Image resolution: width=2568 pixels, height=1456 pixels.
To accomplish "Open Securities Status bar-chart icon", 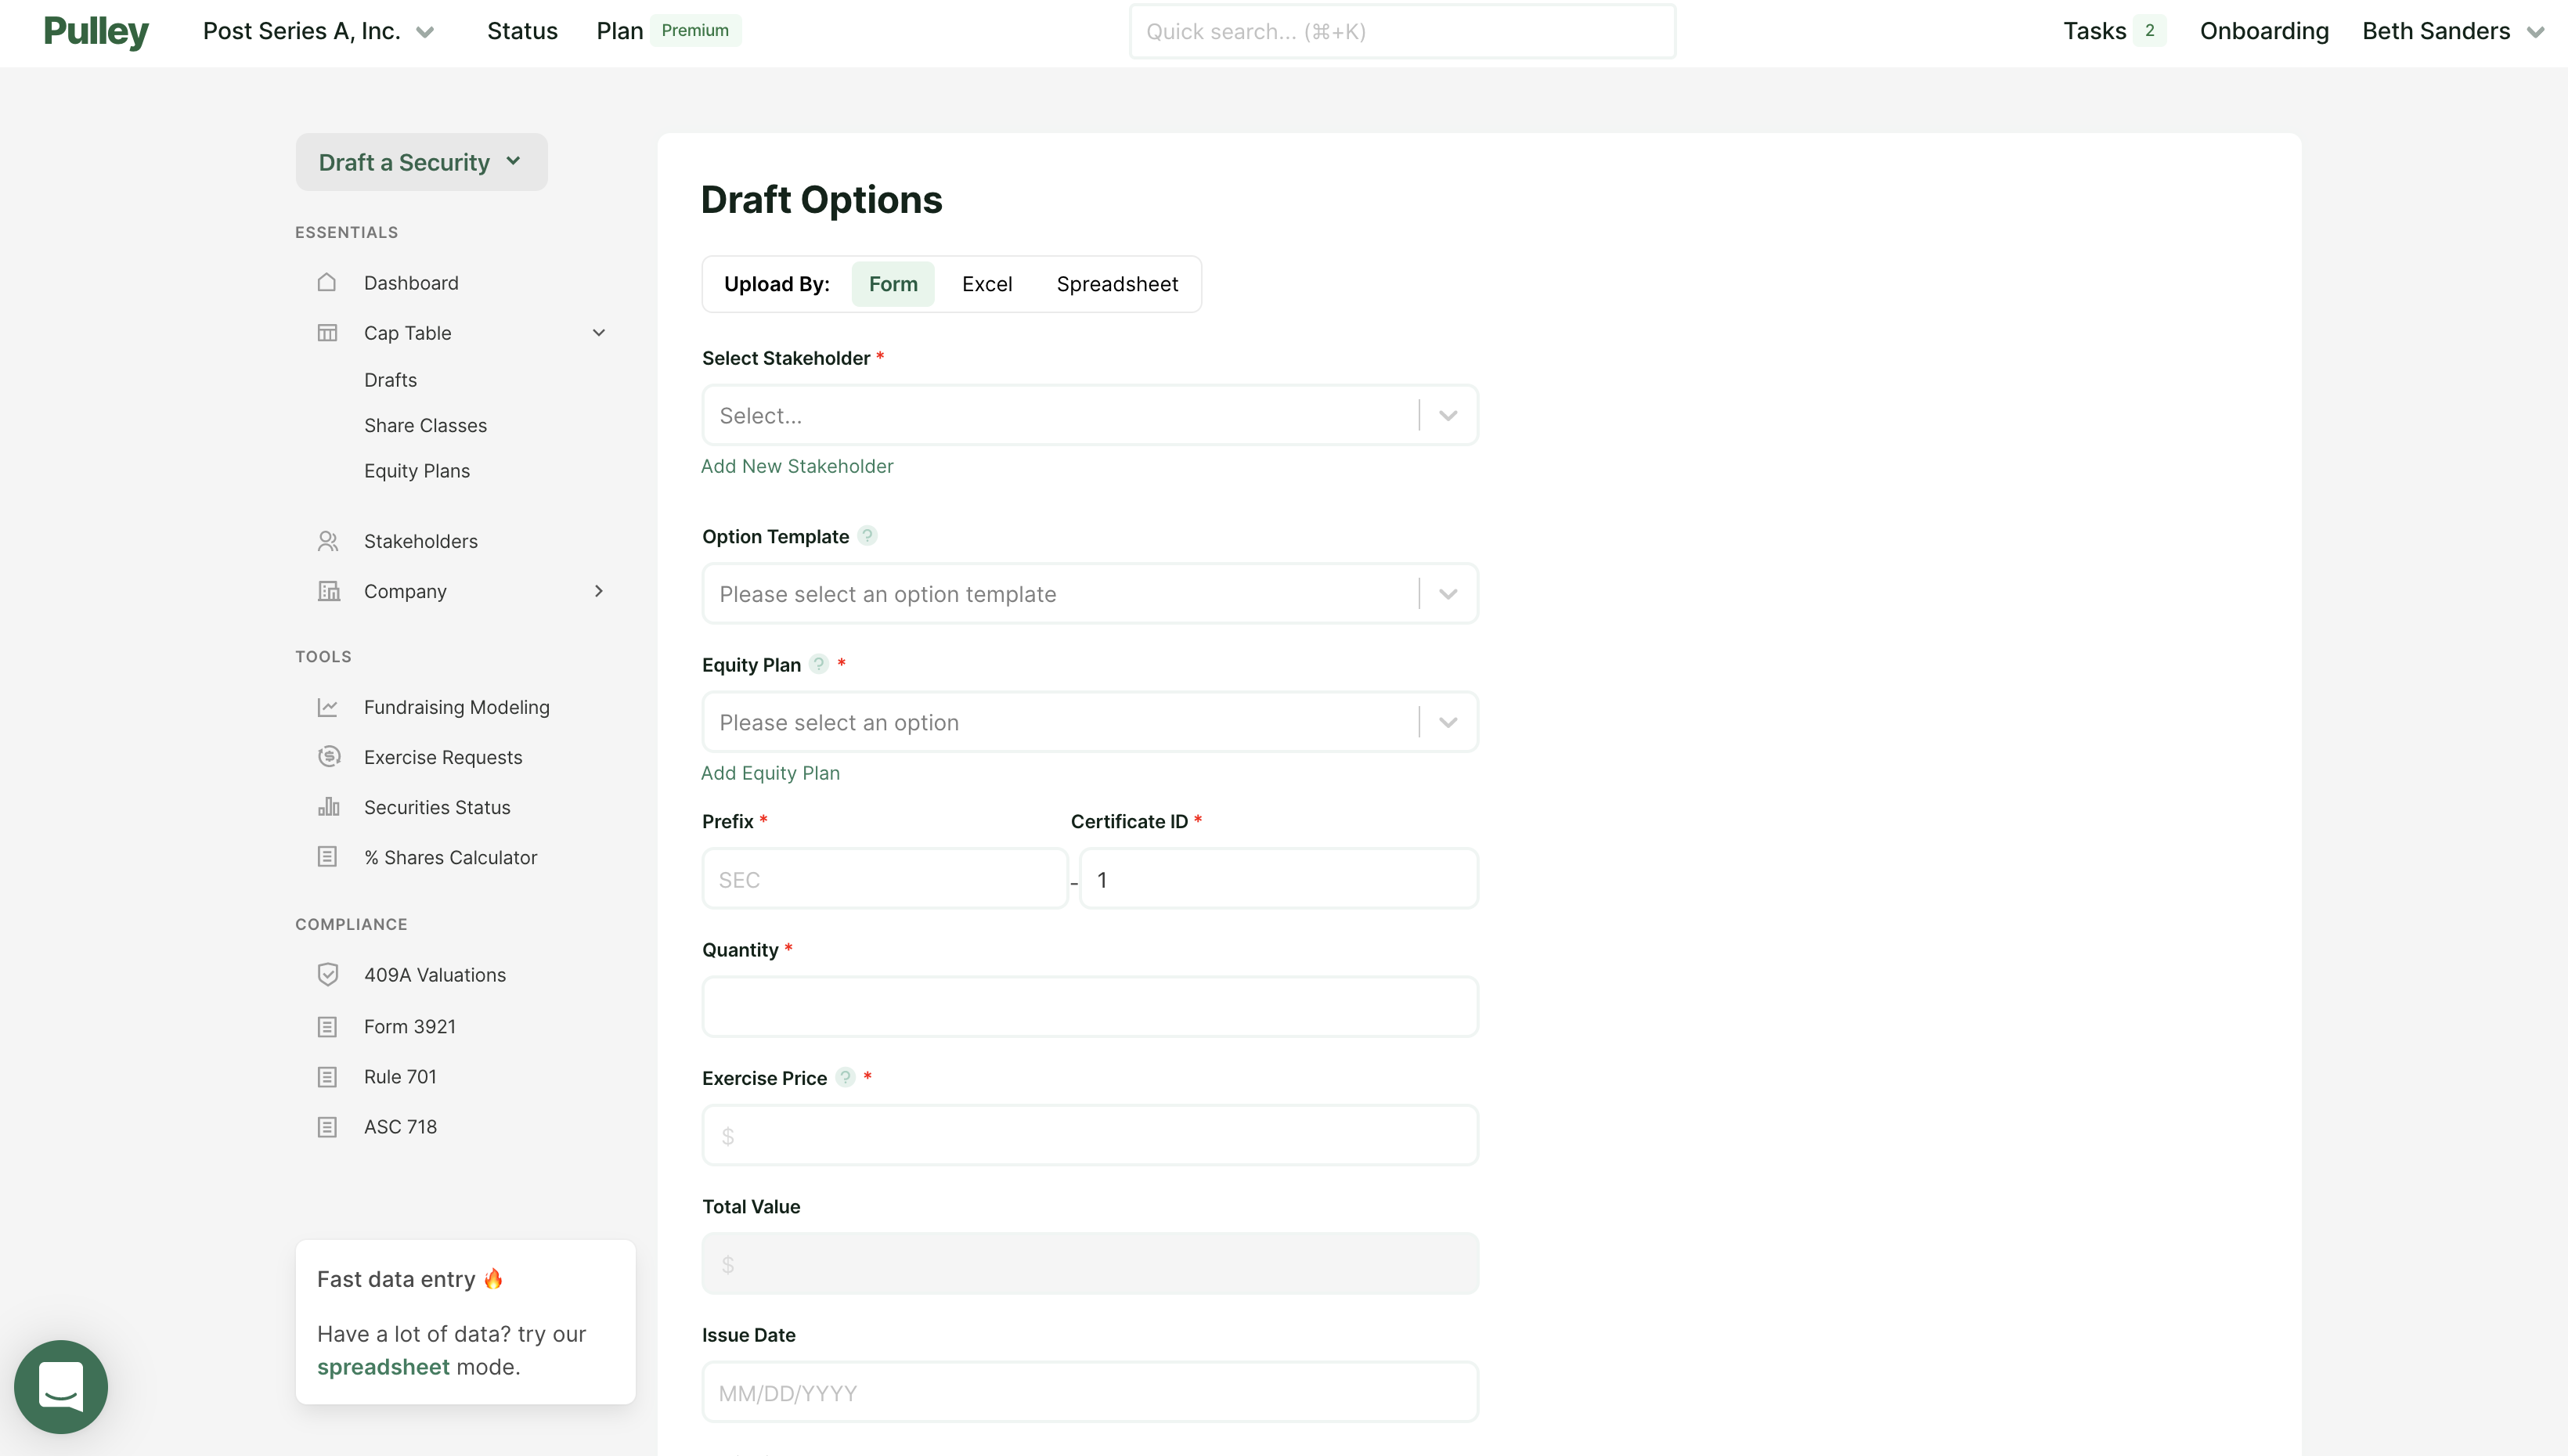I will [x=330, y=807].
